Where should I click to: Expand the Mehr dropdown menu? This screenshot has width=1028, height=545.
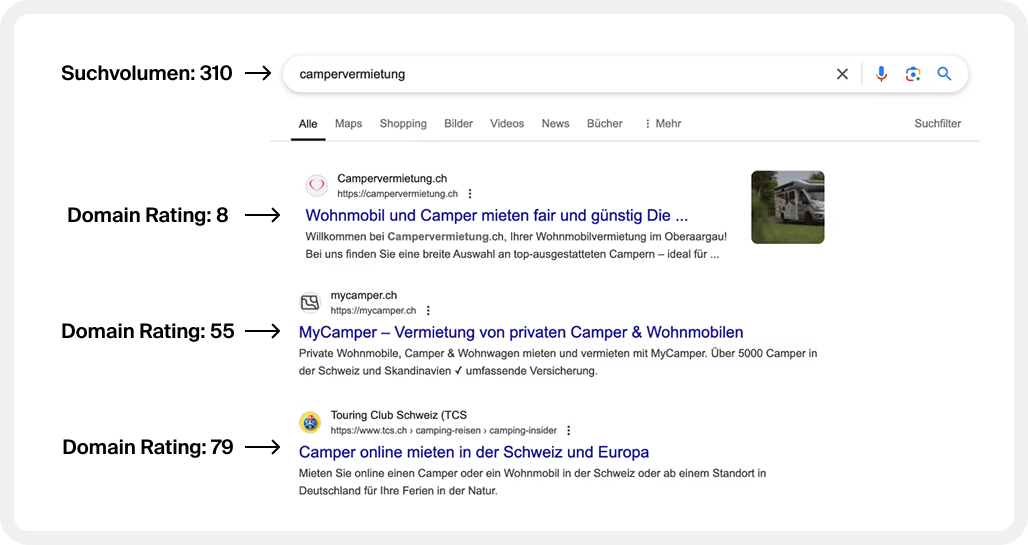(663, 123)
